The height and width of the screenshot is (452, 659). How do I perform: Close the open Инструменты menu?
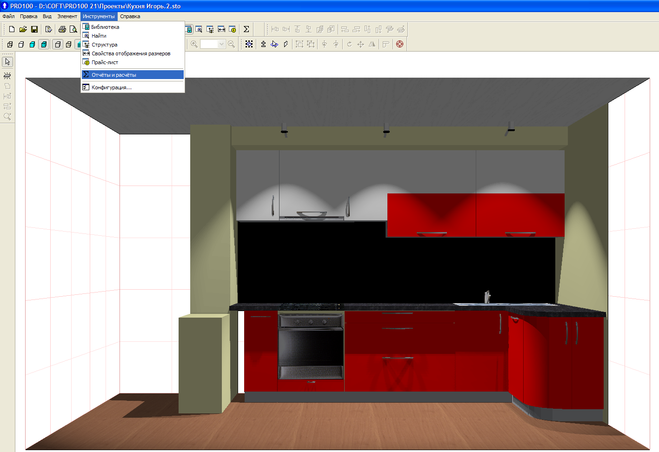[x=99, y=16]
